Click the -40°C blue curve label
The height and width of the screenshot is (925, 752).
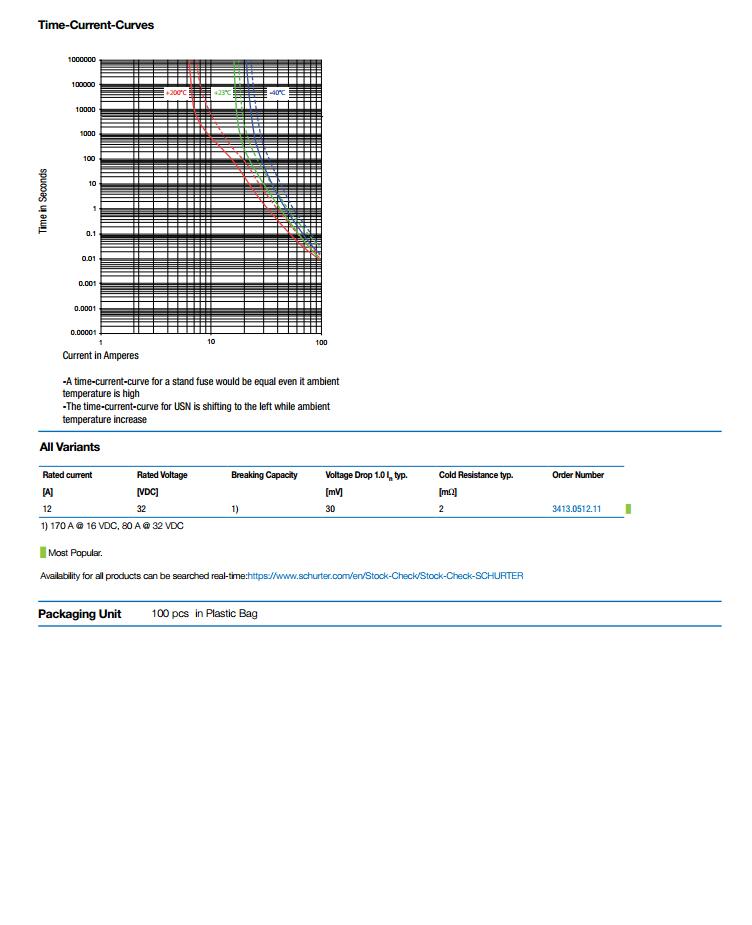pyautogui.click(x=276, y=93)
